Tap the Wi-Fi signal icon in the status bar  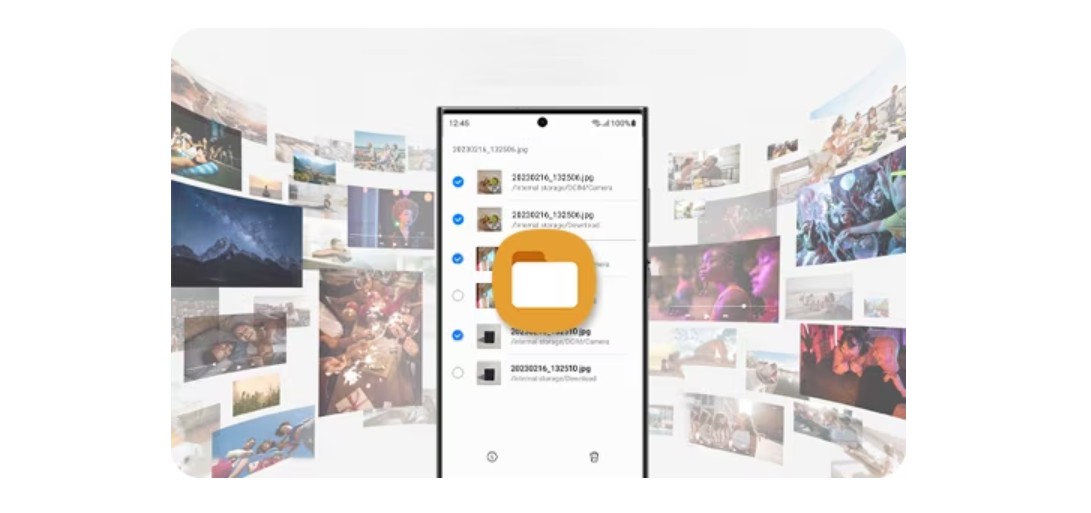(x=598, y=123)
